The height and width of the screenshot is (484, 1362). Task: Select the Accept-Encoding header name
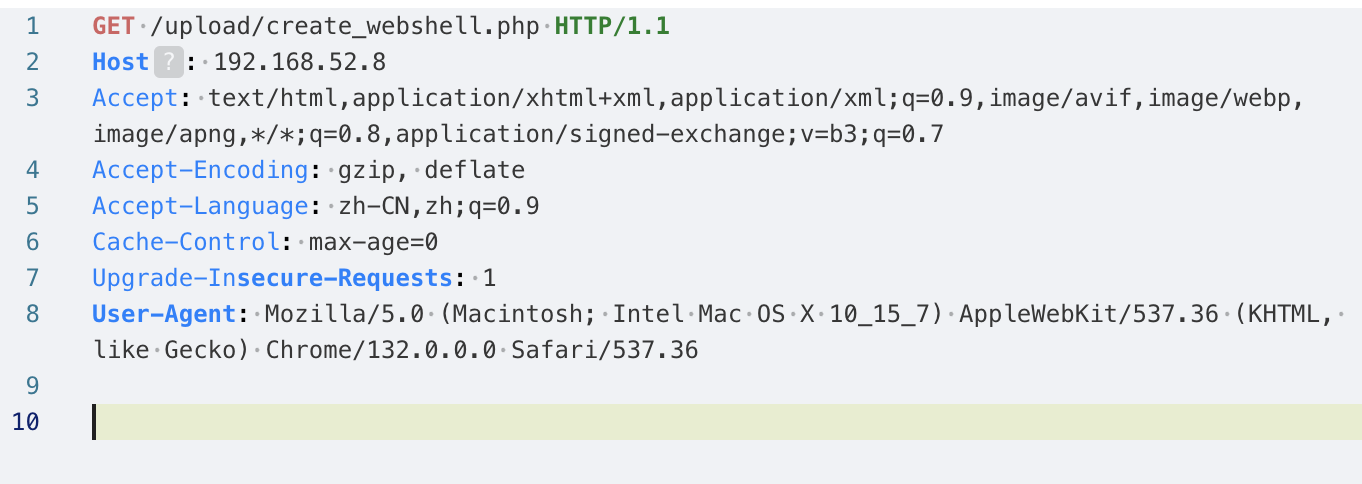tap(199, 170)
